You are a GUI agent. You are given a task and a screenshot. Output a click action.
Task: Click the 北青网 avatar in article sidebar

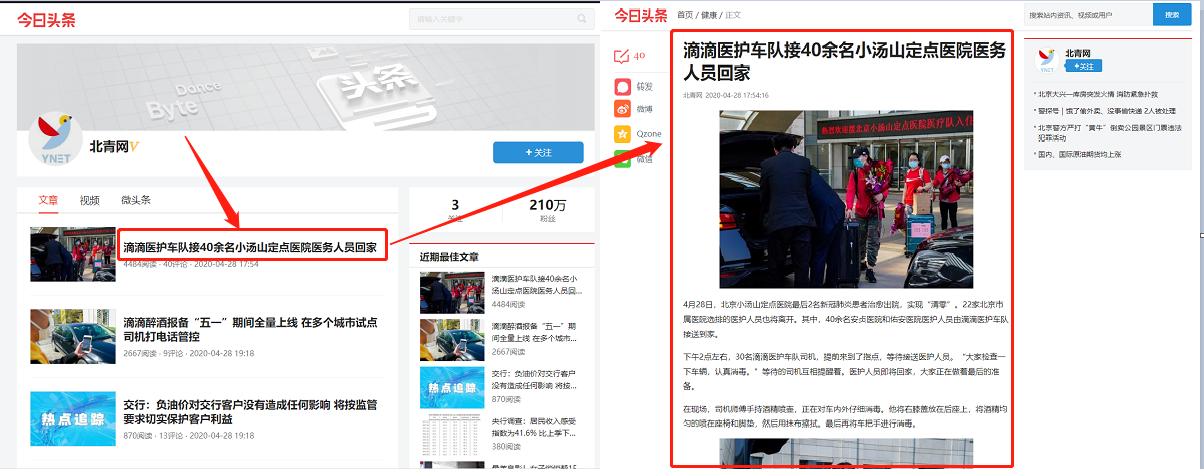point(1047,60)
